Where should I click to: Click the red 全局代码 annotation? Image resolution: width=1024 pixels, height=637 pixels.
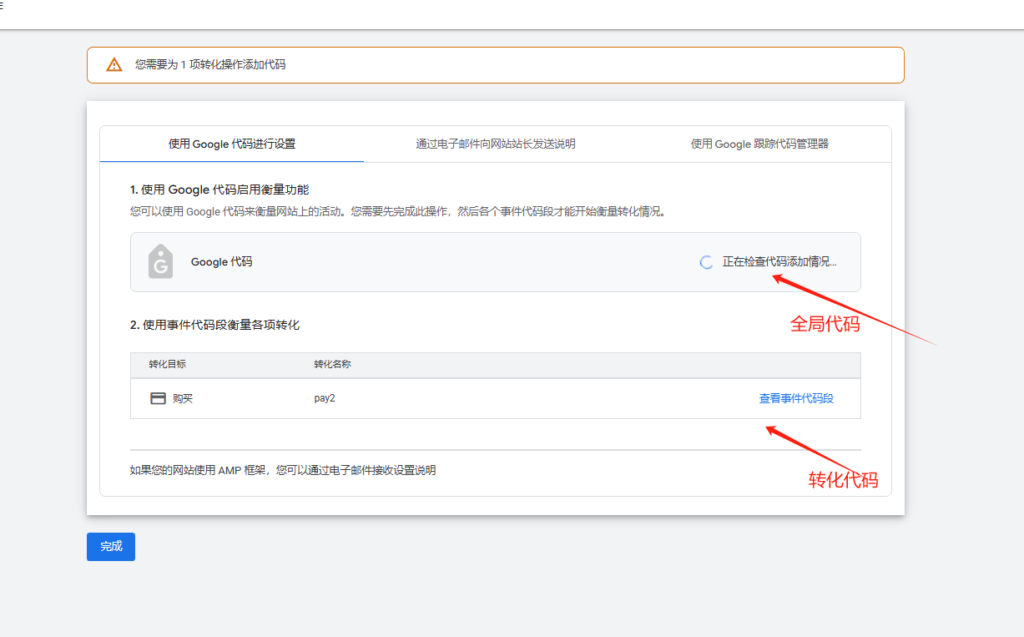click(823, 323)
